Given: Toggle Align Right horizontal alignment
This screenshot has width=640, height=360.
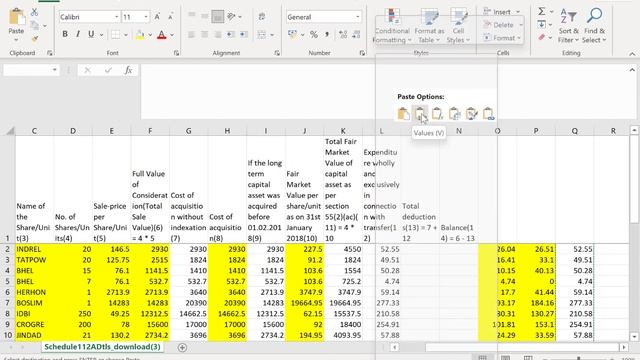Looking at the screenshot, I should [218, 35].
